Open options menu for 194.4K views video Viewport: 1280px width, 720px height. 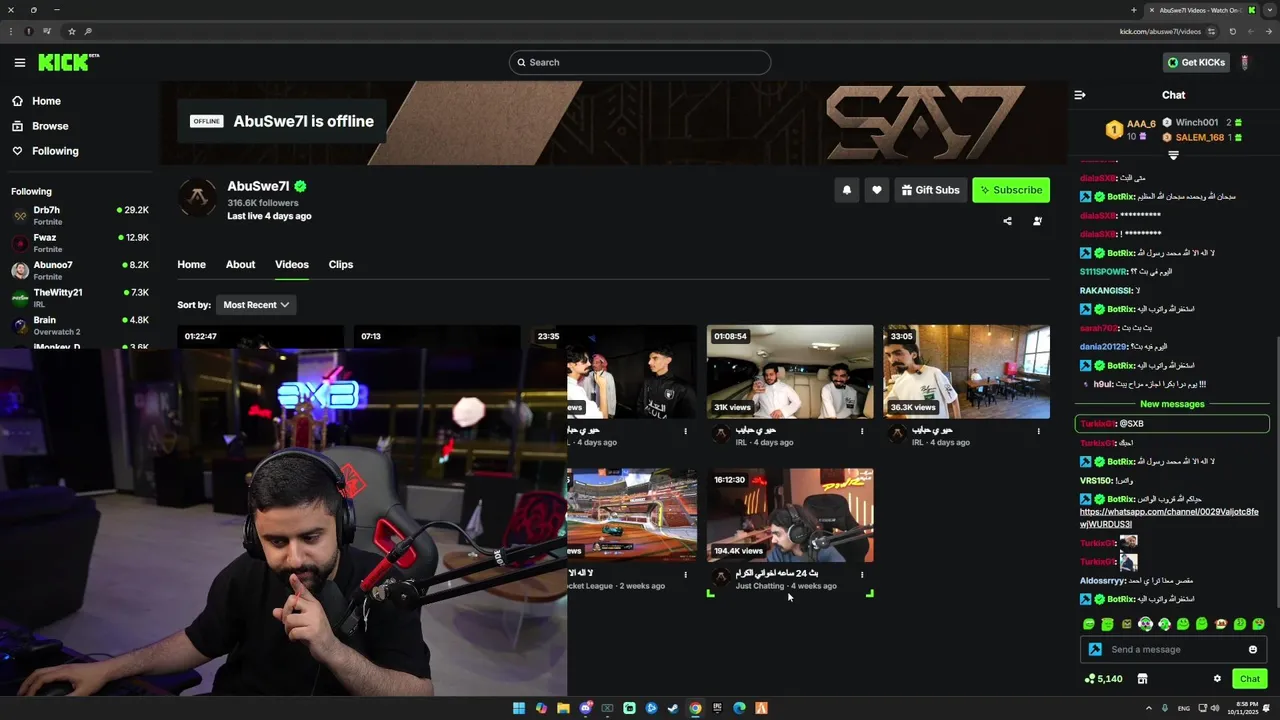862,575
